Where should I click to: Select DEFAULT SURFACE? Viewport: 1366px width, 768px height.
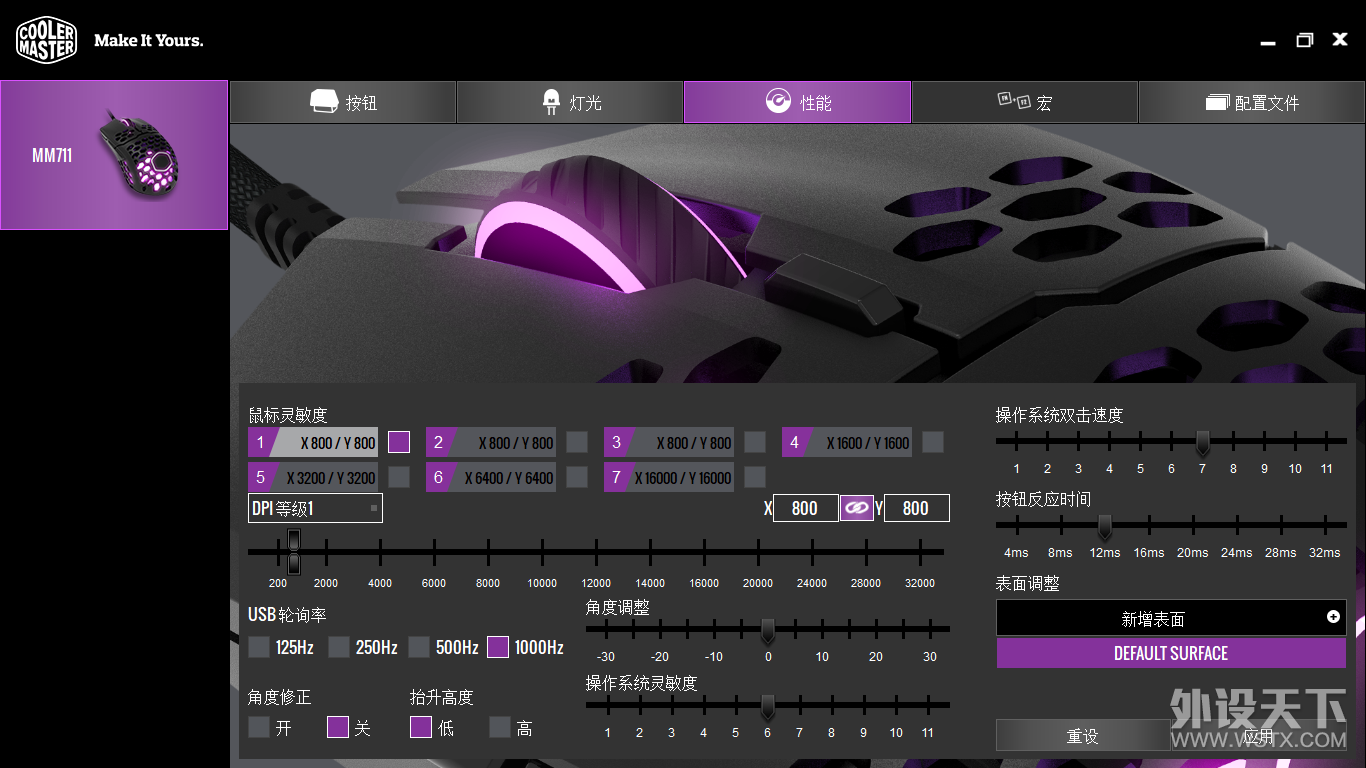pyautogui.click(x=1171, y=653)
